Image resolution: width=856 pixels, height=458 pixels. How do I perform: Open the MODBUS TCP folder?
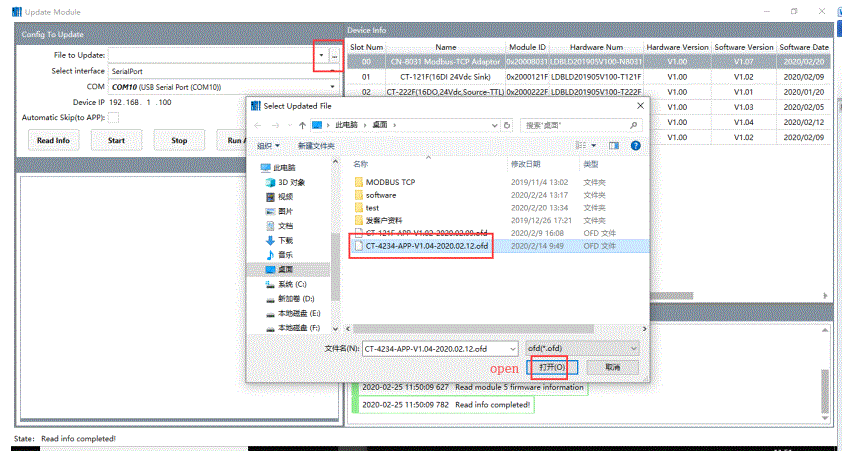point(385,182)
